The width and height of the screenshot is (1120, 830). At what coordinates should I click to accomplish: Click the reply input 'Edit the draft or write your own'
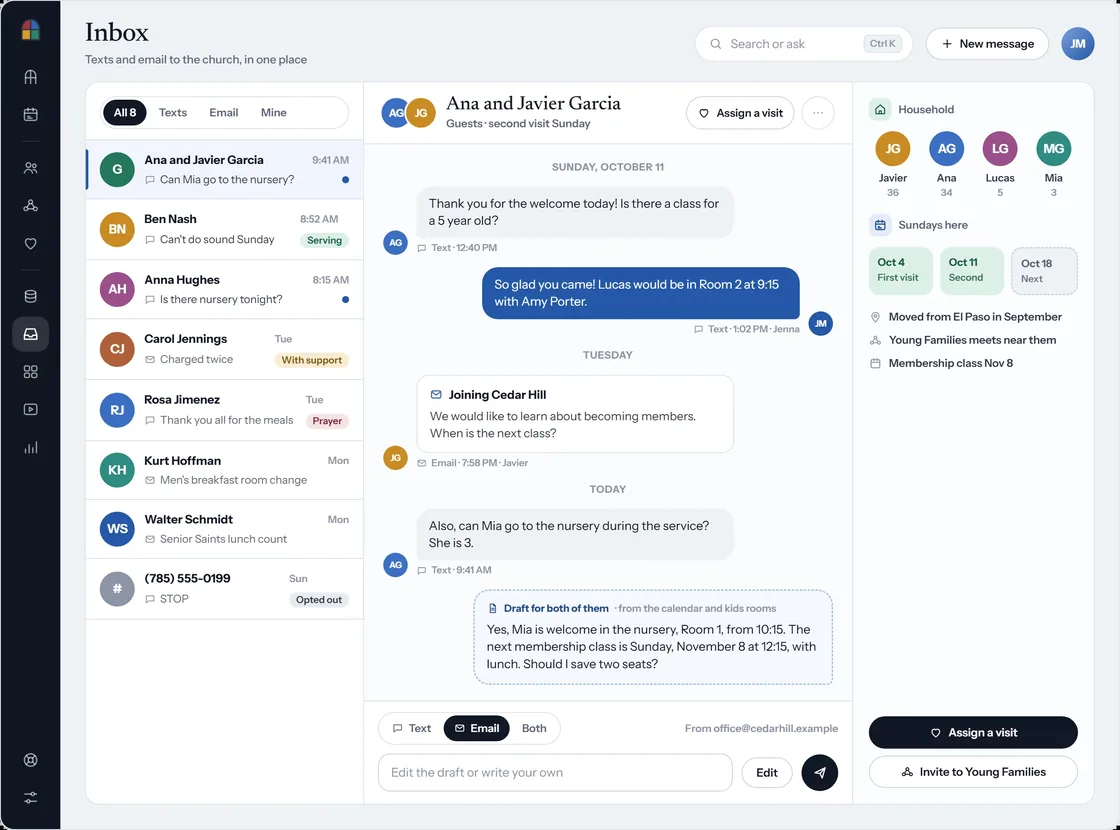click(555, 772)
